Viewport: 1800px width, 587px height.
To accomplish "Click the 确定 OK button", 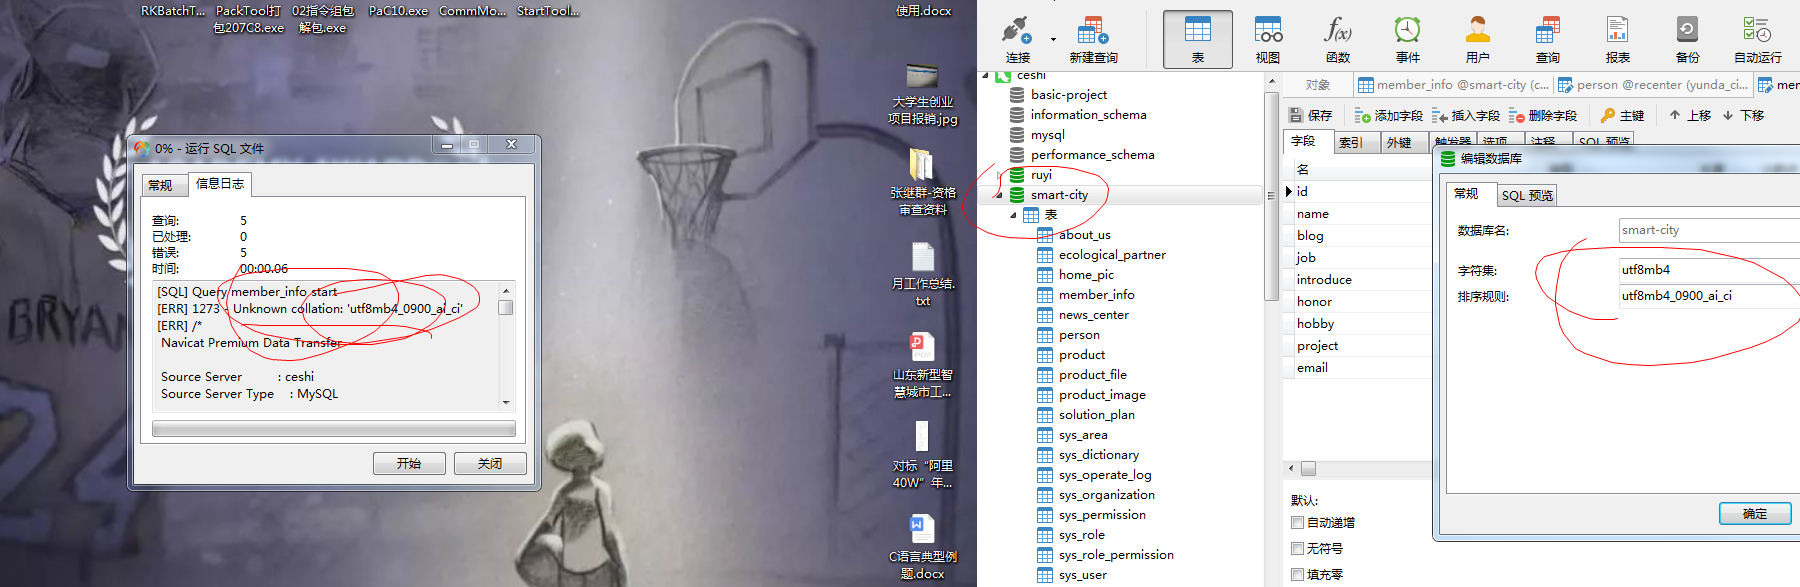I will point(1755,514).
